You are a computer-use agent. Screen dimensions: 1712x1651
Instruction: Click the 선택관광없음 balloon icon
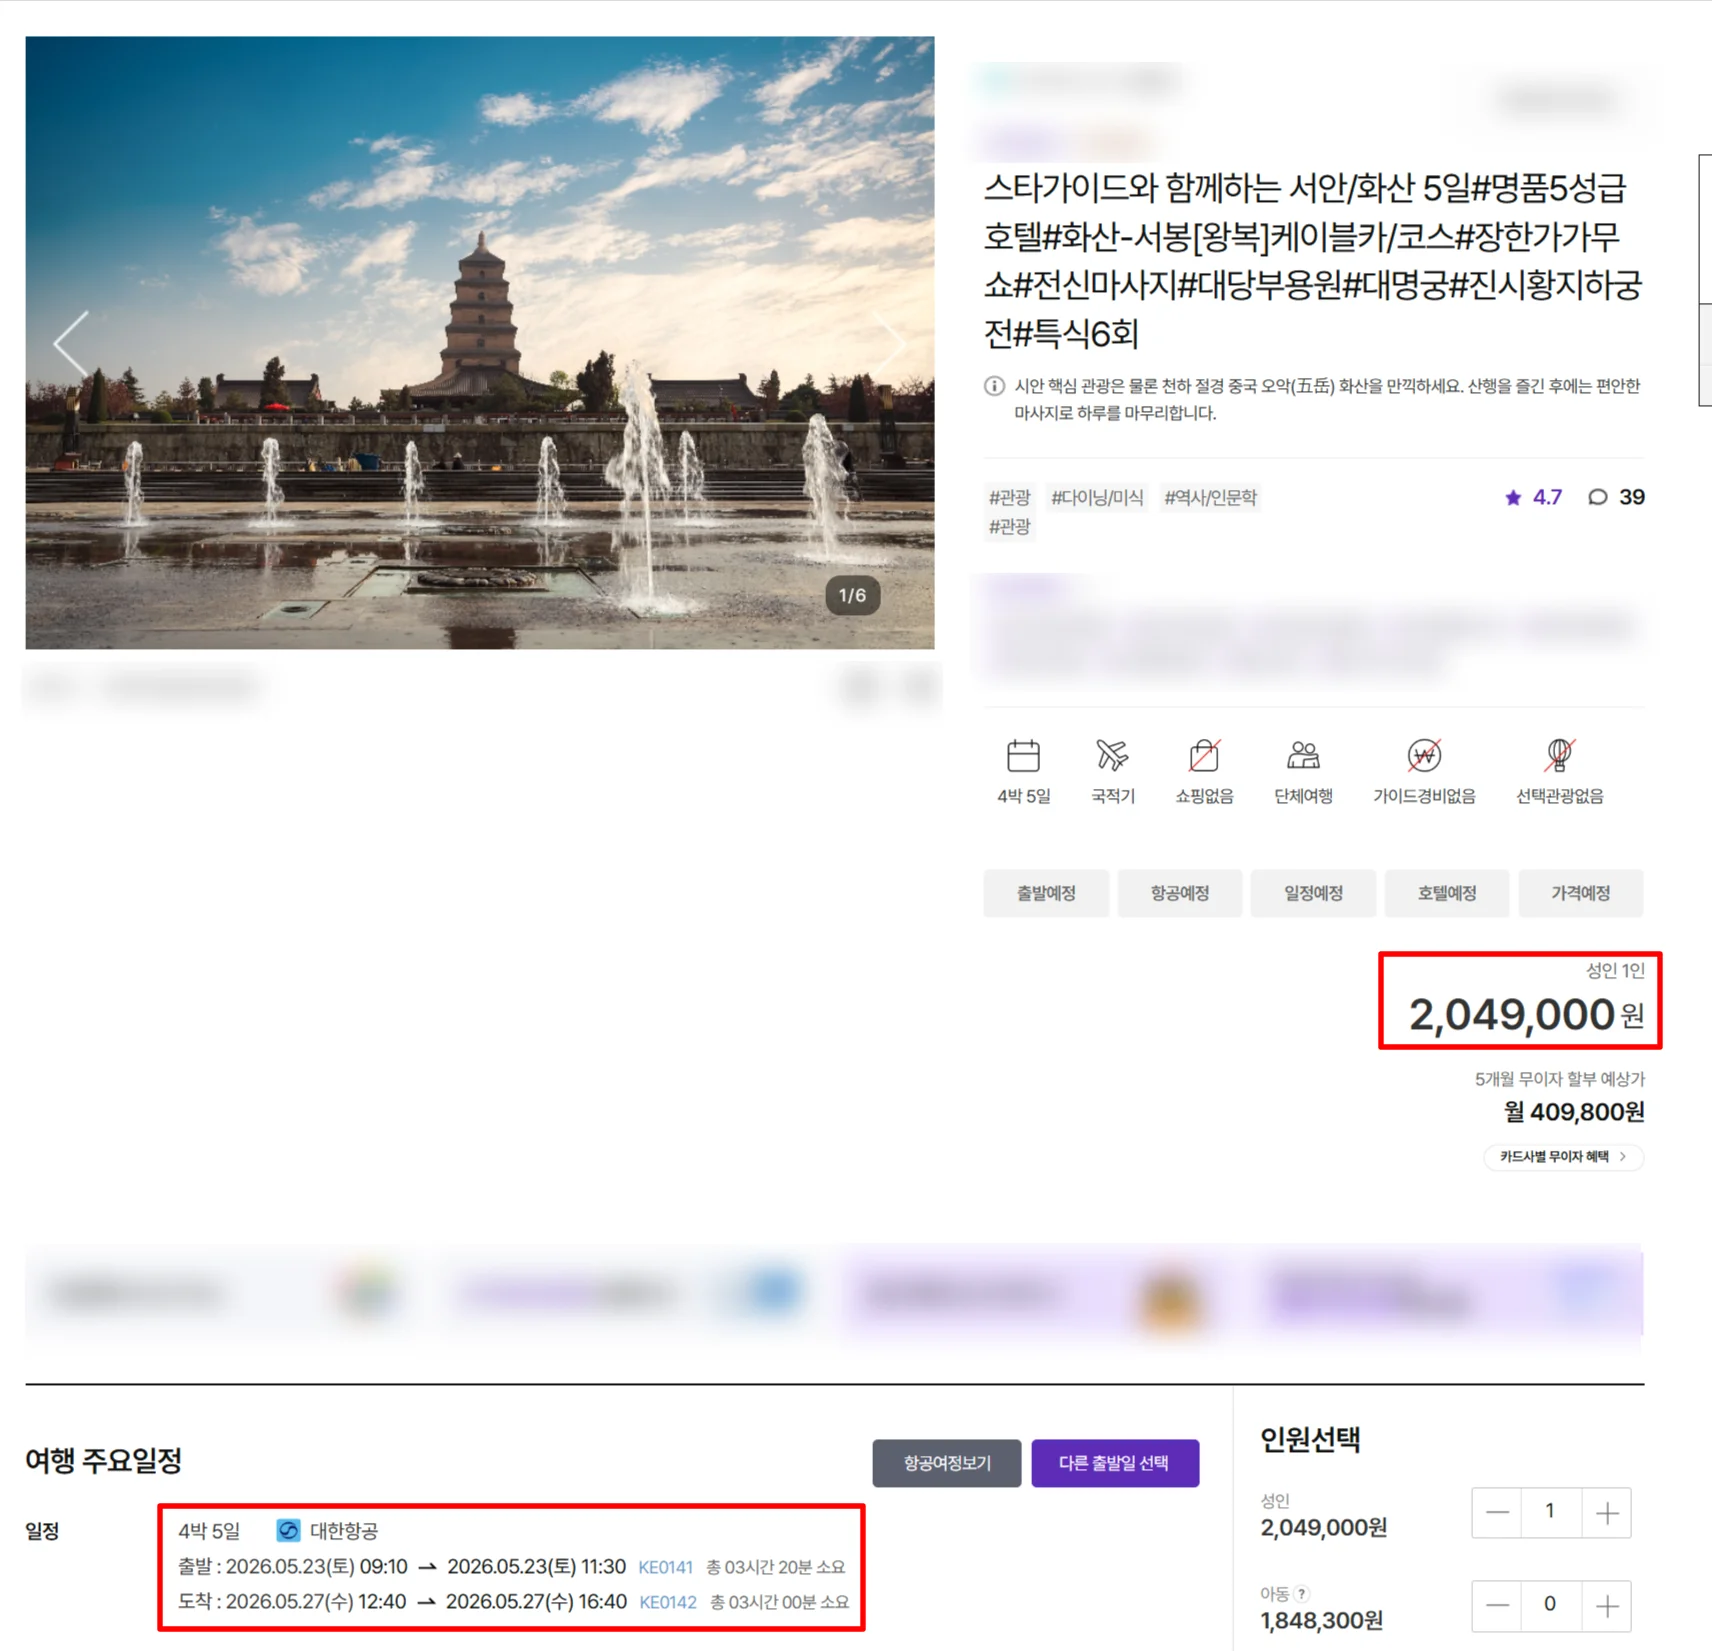1559,756
